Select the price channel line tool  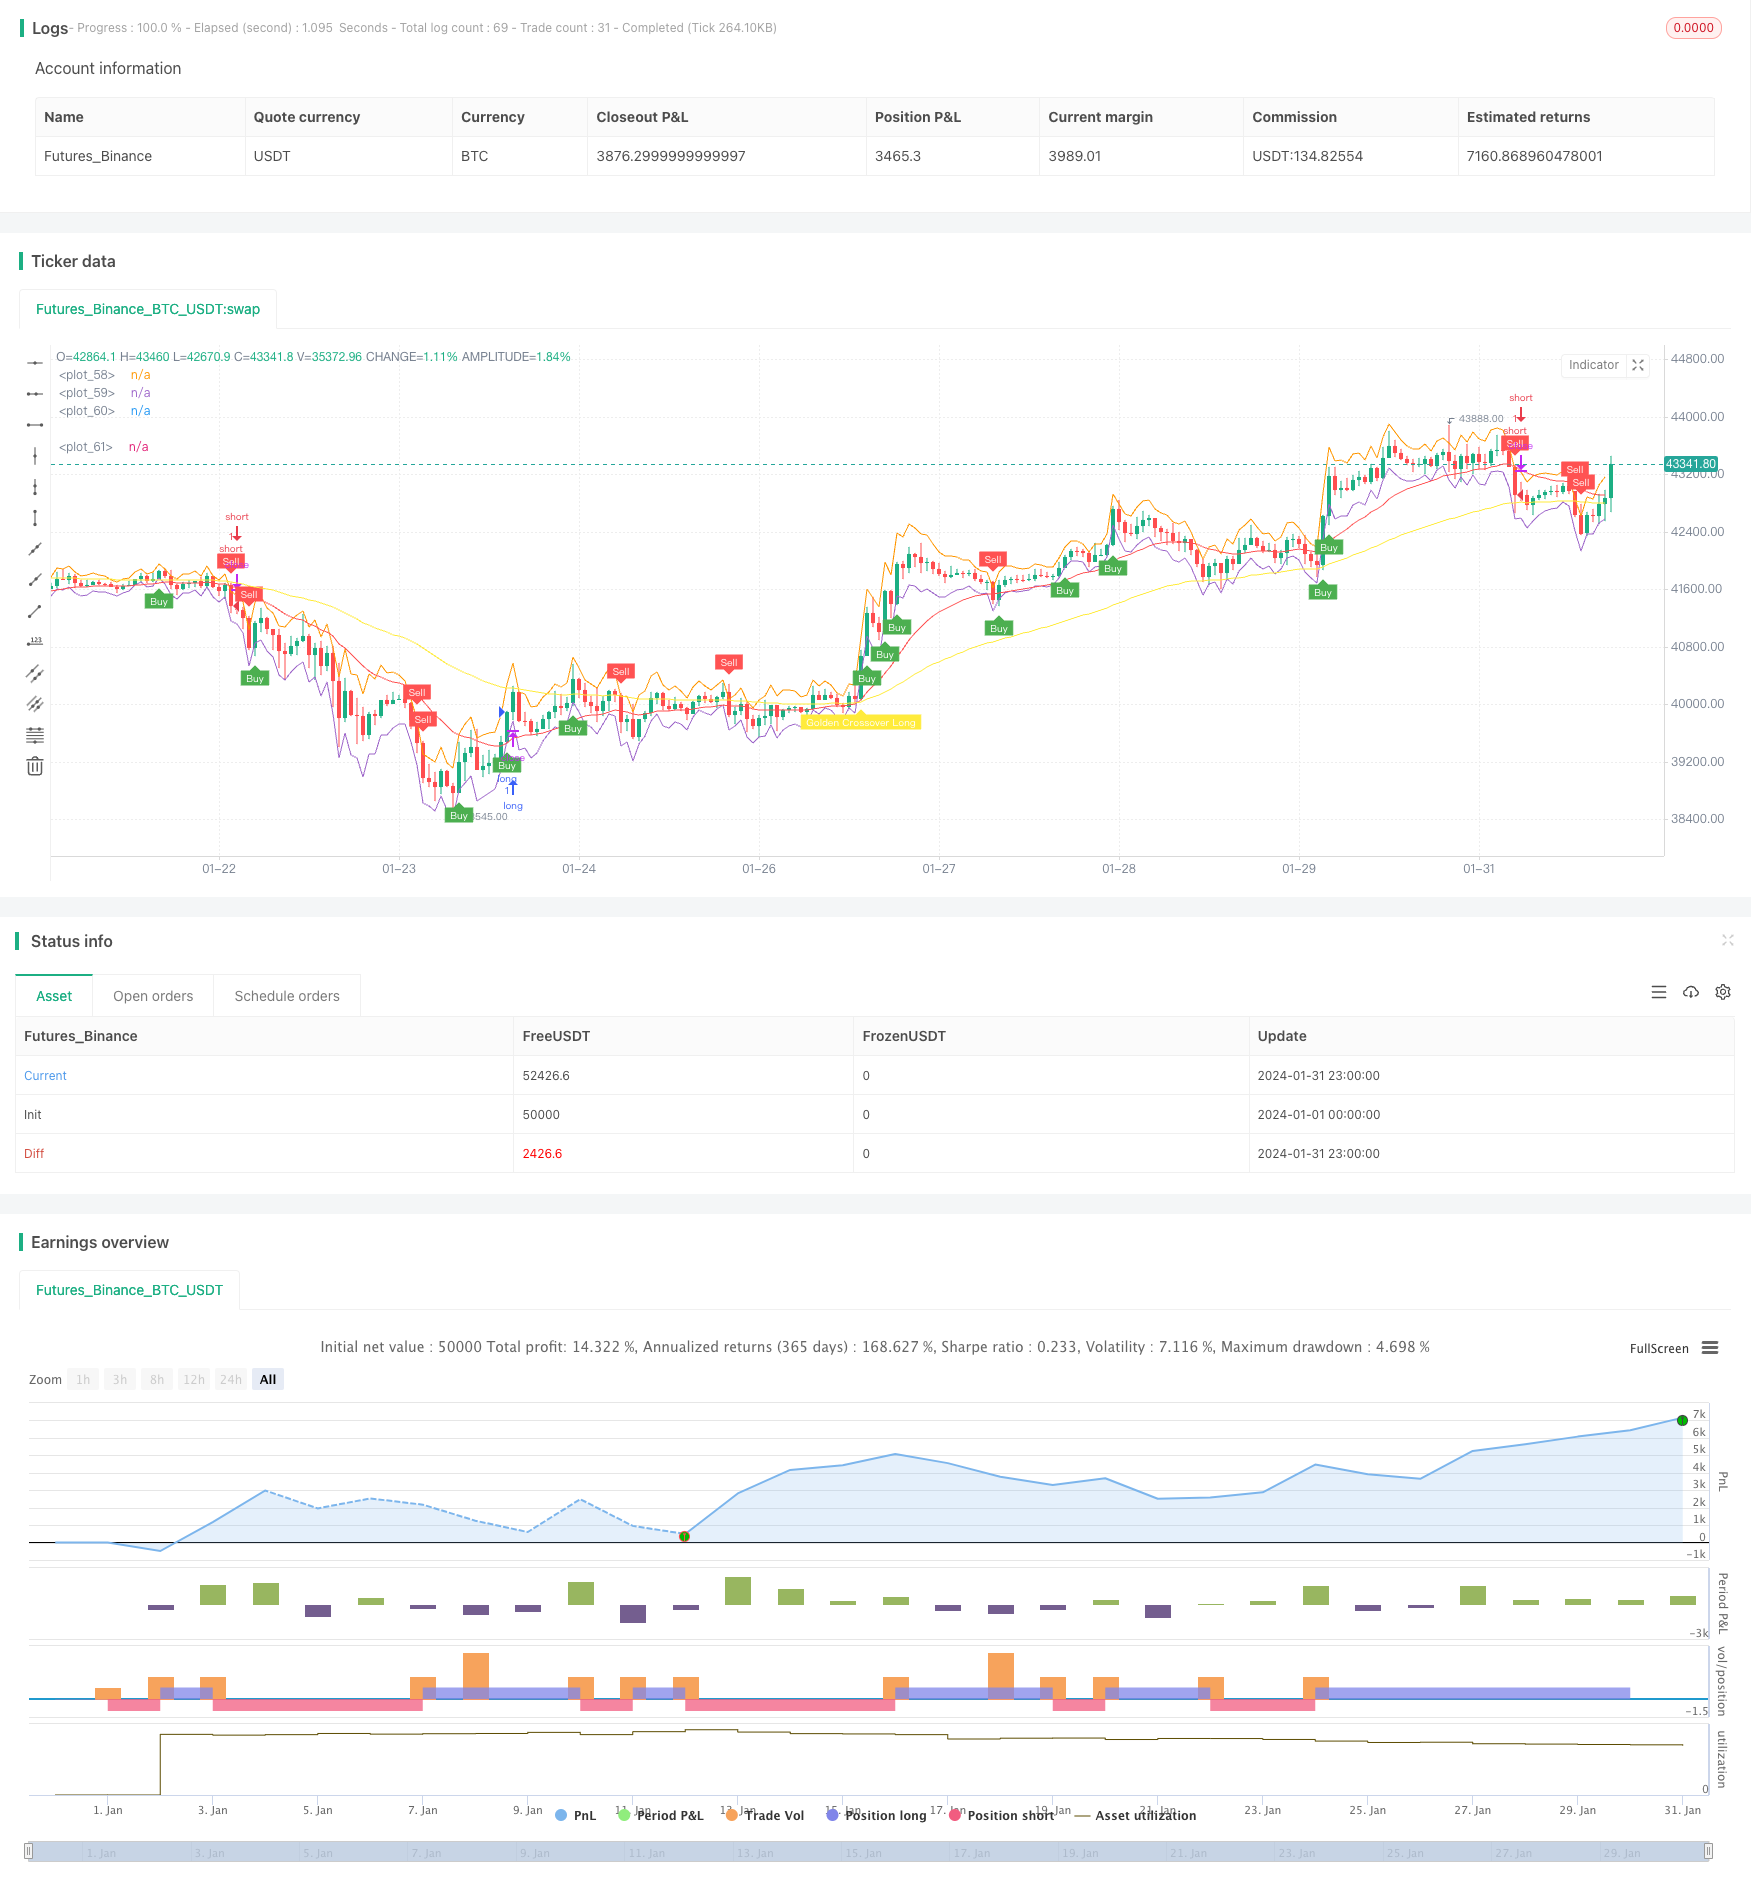click(35, 673)
